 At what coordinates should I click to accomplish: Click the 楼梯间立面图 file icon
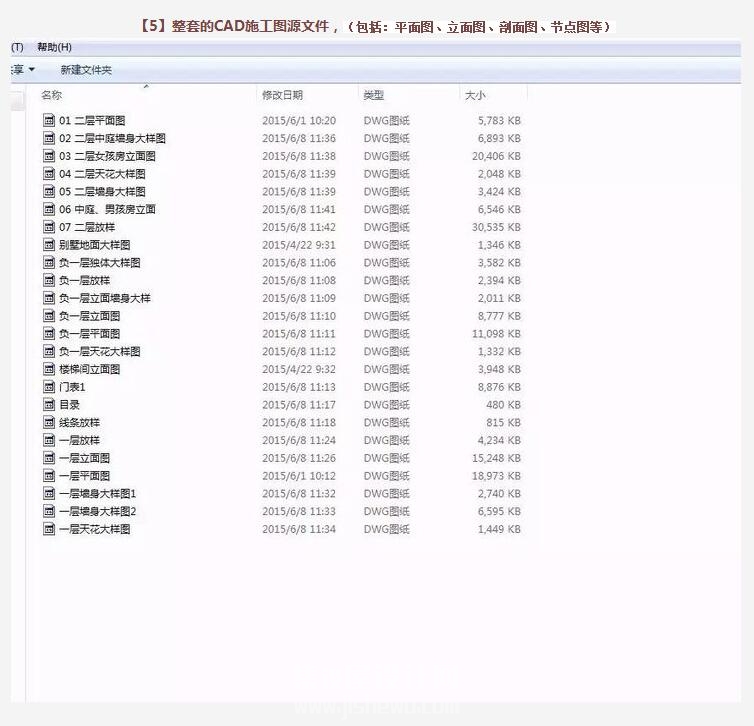pos(49,369)
